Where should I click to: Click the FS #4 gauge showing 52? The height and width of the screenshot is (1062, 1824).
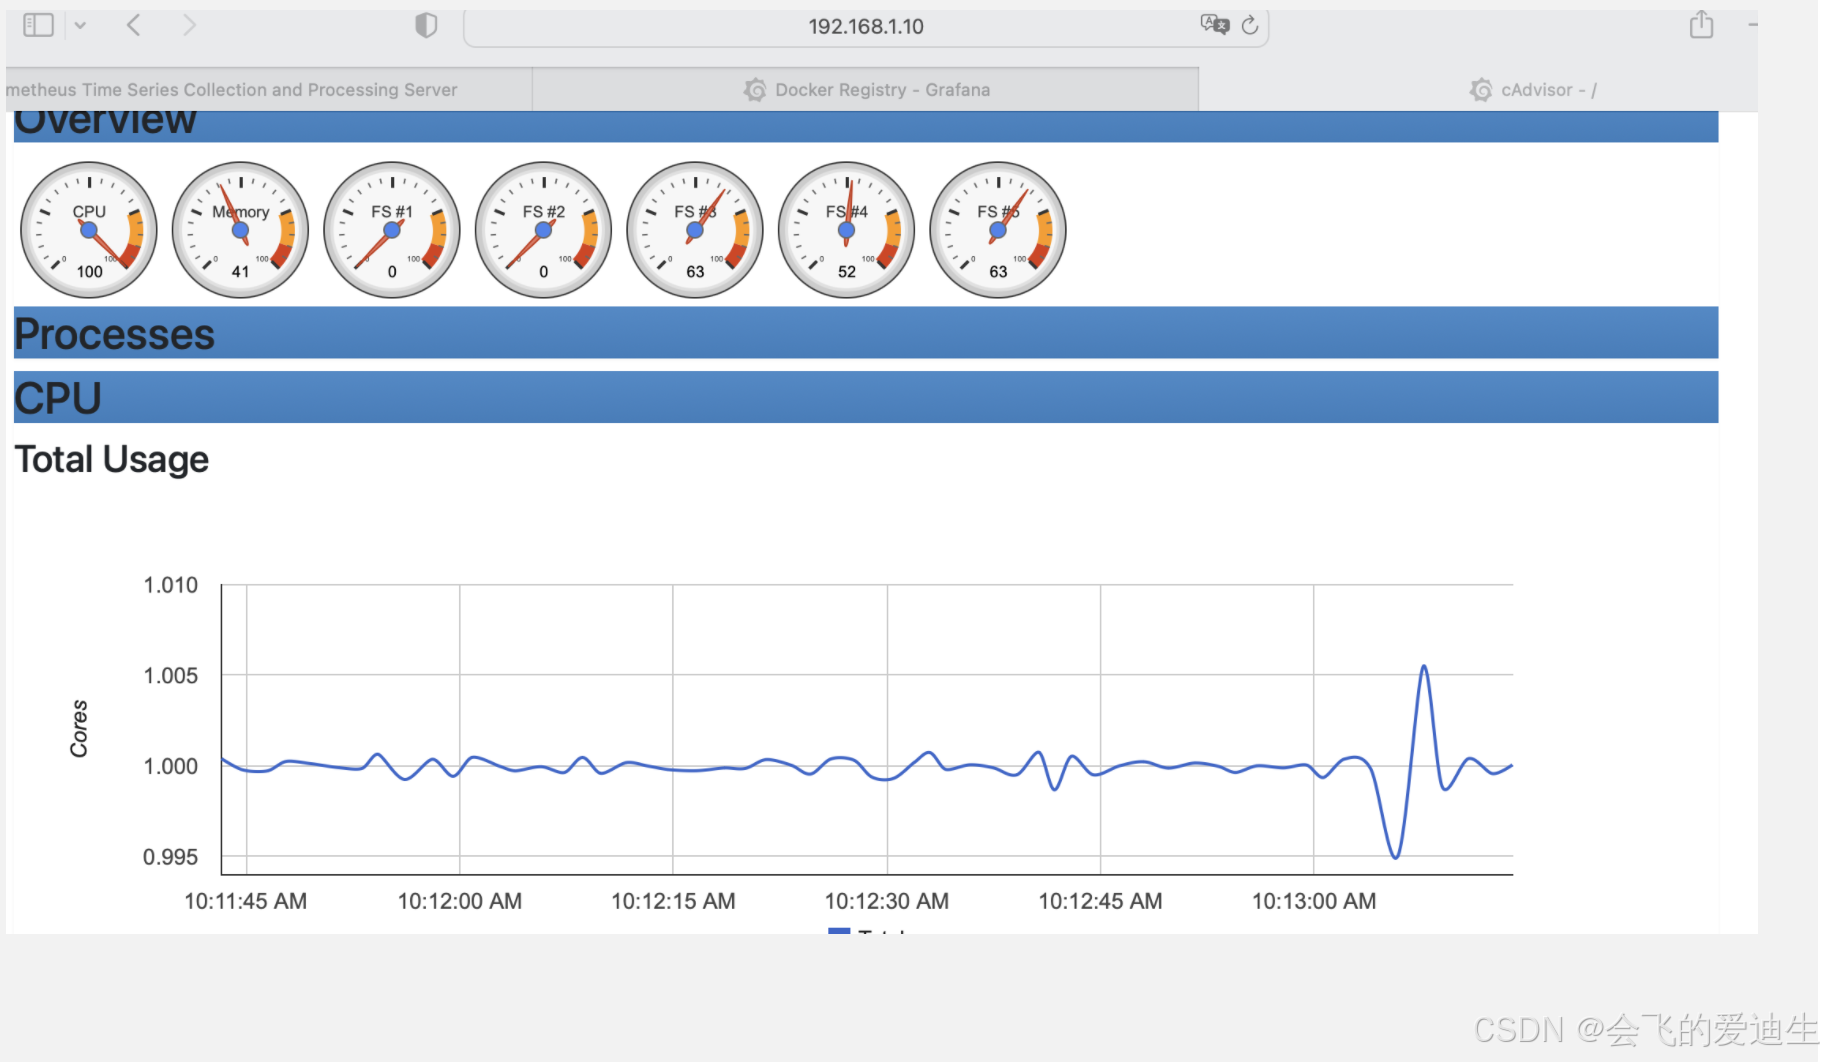pyautogui.click(x=846, y=230)
